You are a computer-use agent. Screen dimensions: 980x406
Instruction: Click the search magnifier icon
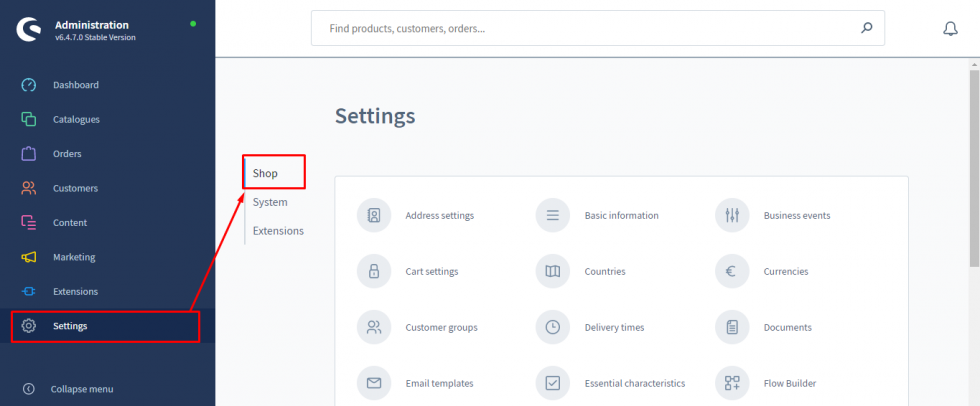(x=866, y=29)
